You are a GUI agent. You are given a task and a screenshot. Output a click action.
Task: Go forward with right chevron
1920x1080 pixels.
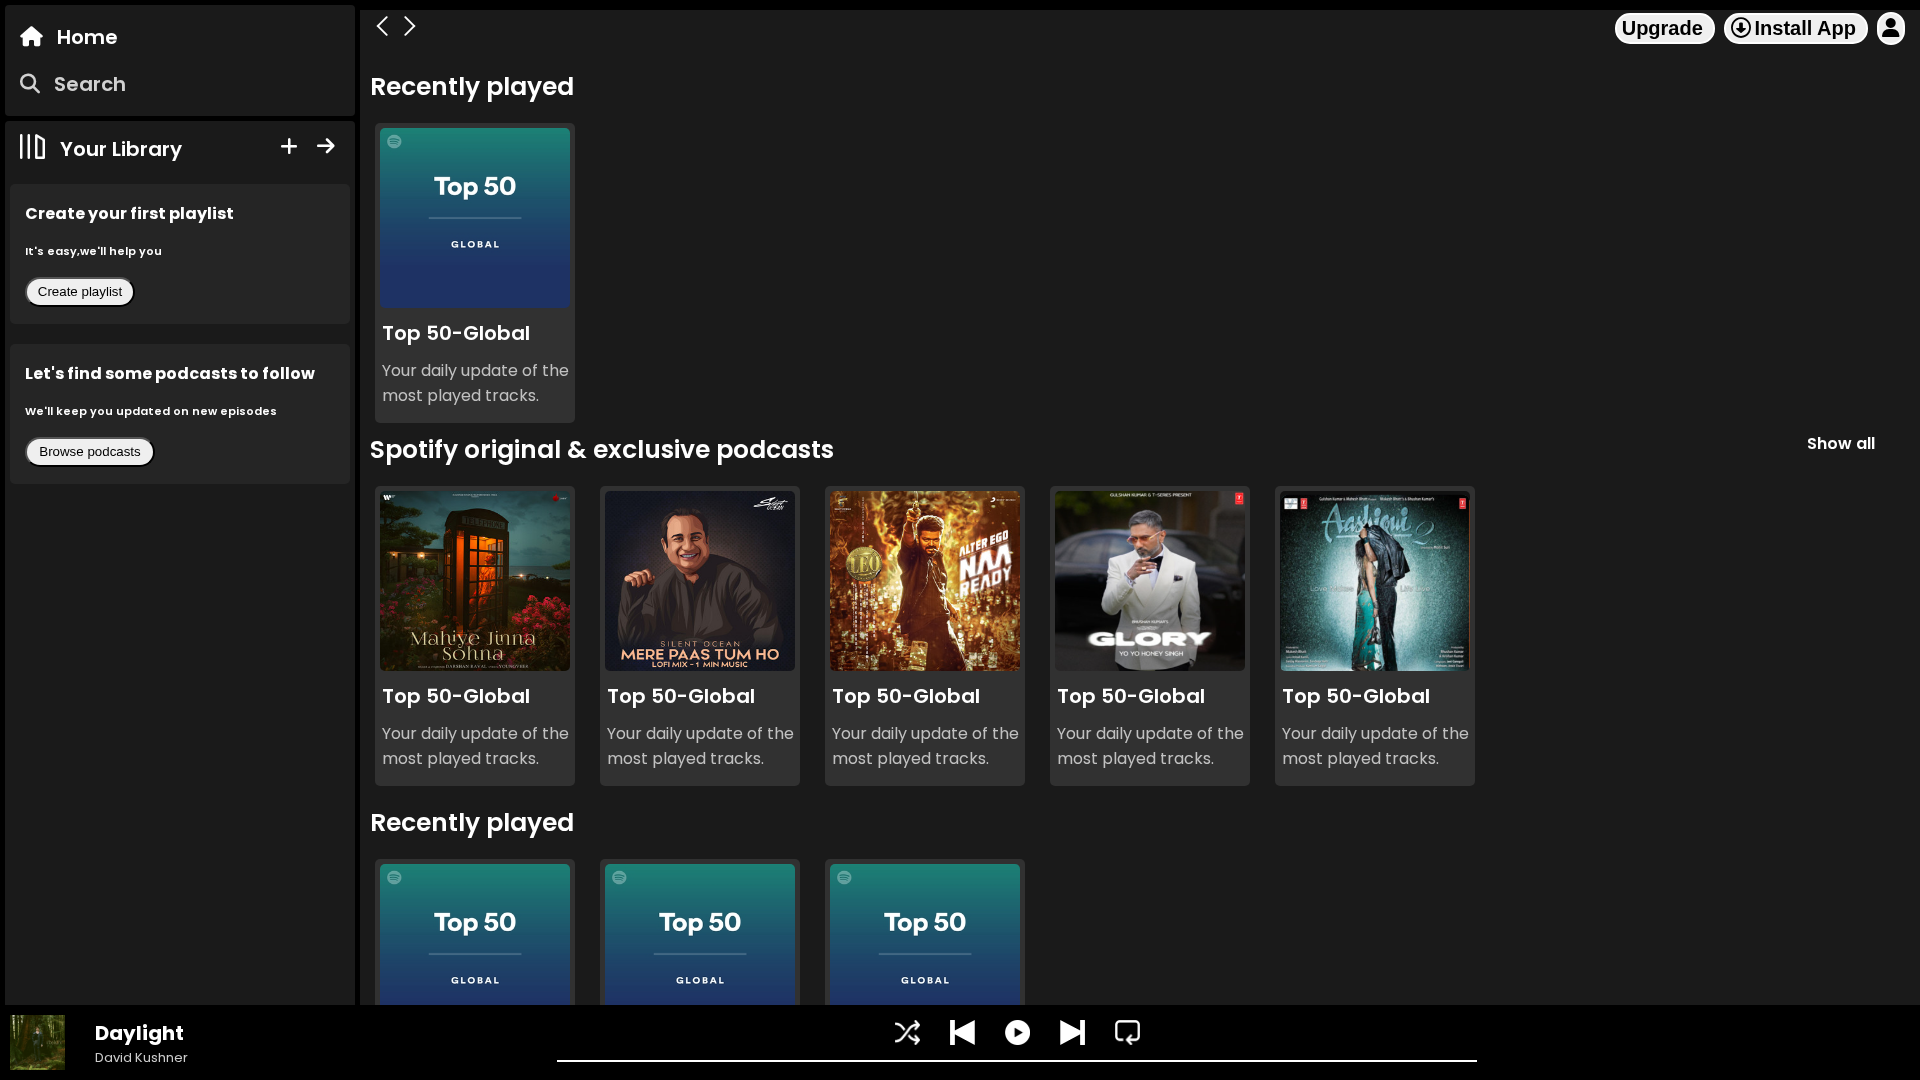(x=409, y=26)
